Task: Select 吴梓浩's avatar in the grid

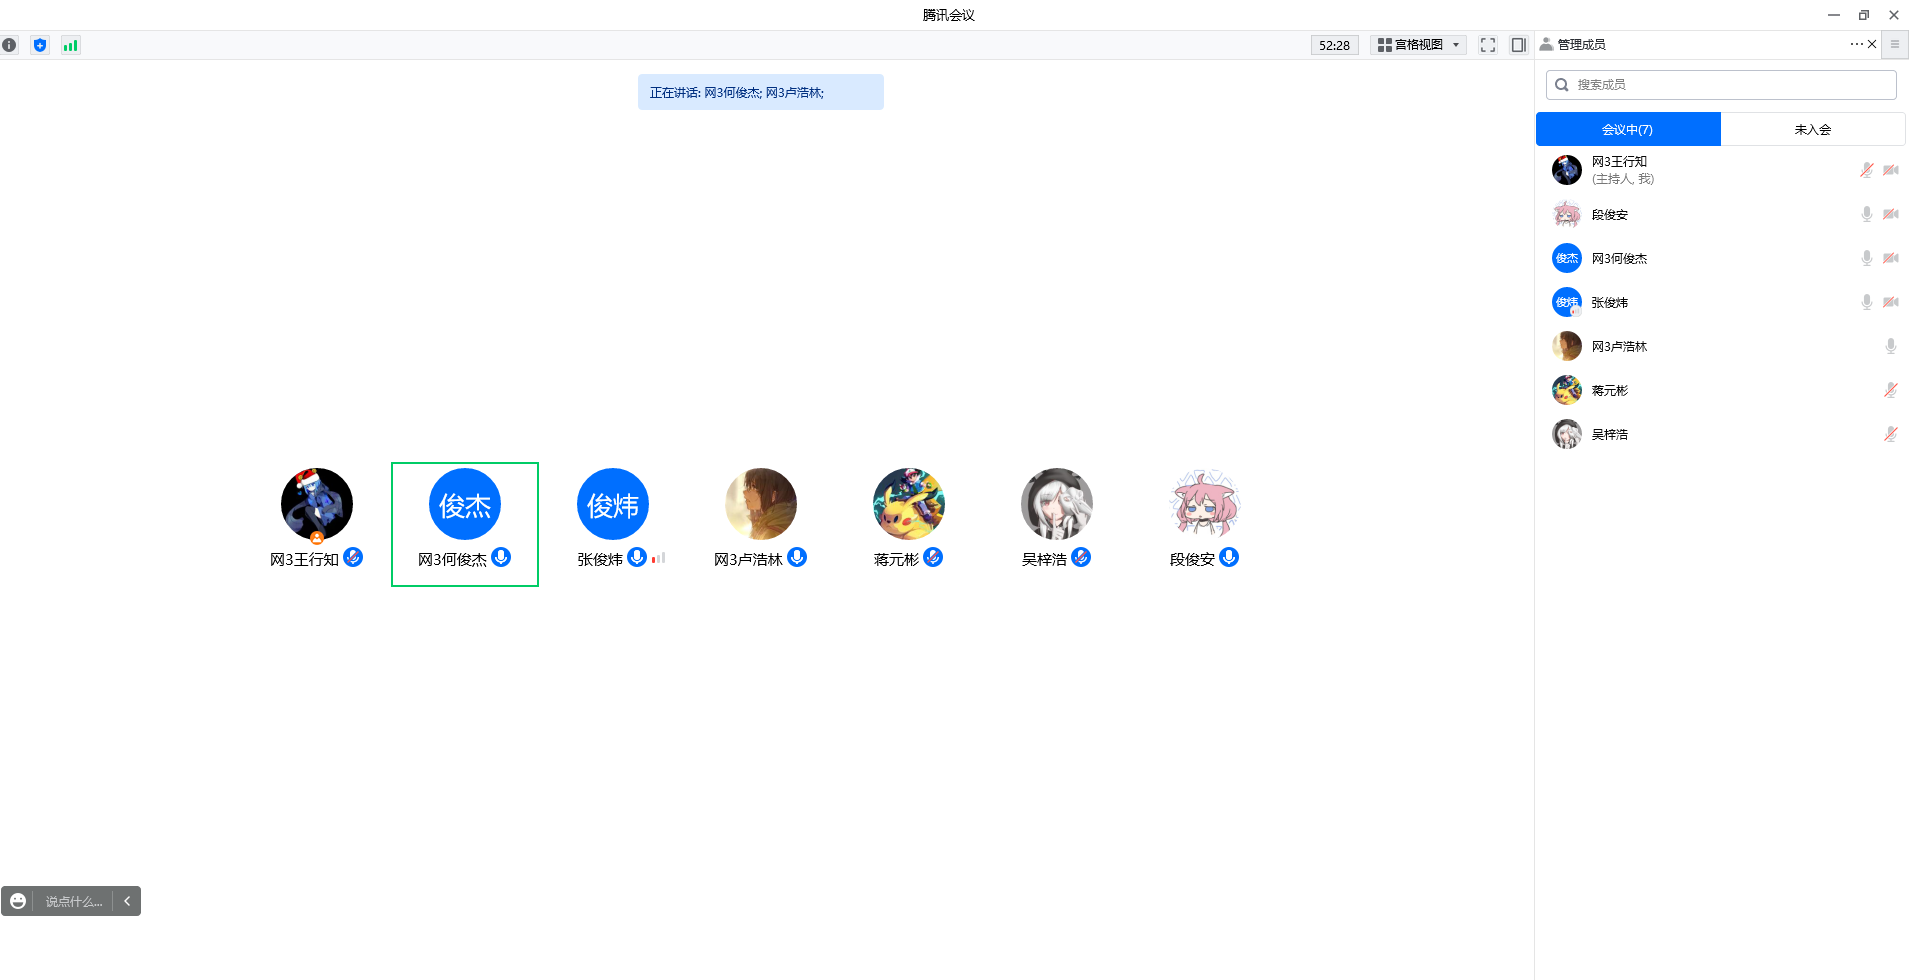Action: (x=1057, y=504)
